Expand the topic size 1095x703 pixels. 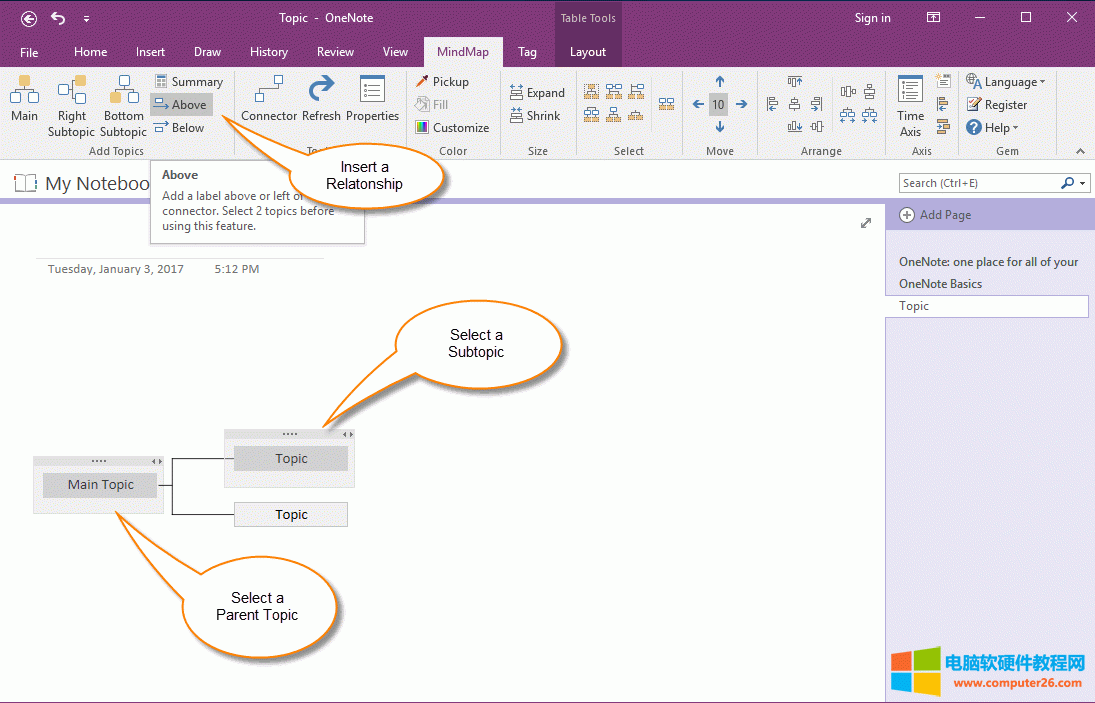coord(537,93)
